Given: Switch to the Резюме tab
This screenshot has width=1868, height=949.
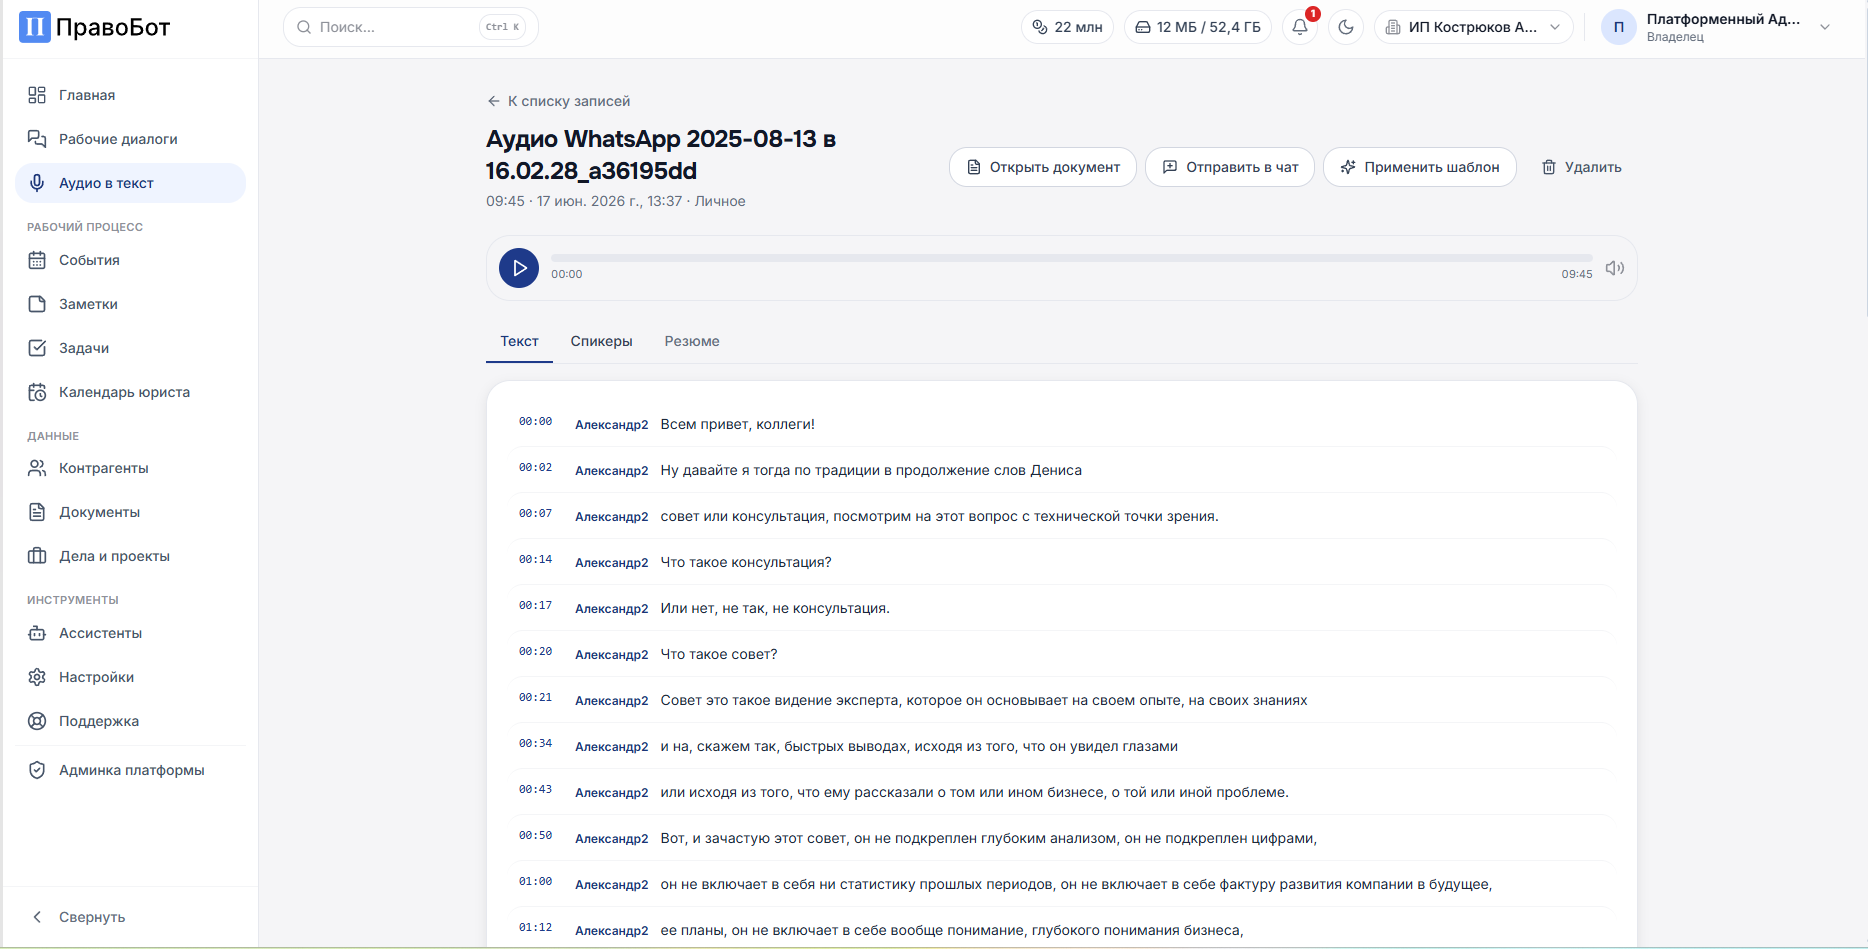Looking at the screenshot, I should pyautogui.click(x=692, y=341).
